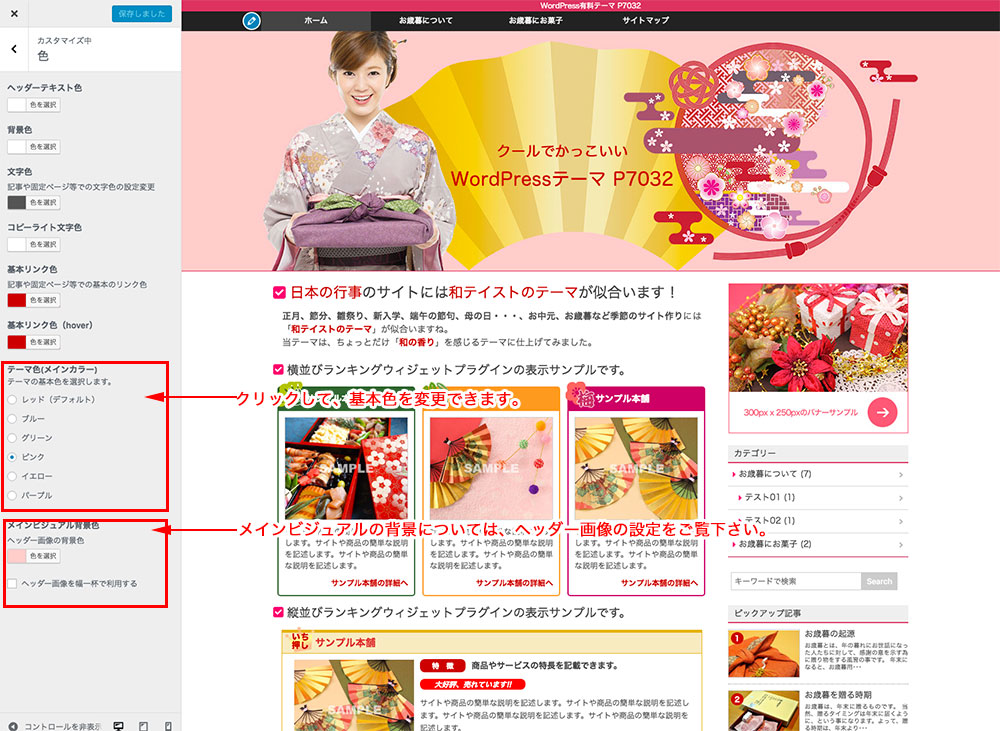
Task: Open サンプル本舗の詳細へ link in green card
Action: [x=369, y=582]
